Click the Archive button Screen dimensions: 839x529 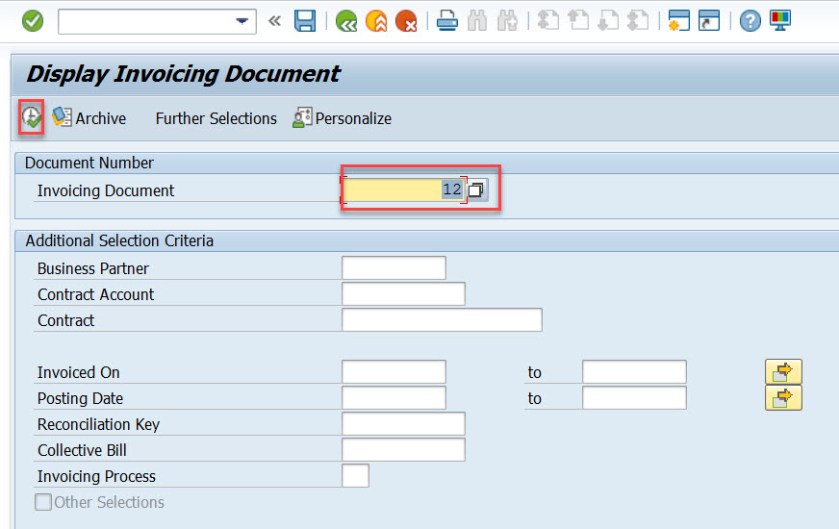click(x=89, y=118)
